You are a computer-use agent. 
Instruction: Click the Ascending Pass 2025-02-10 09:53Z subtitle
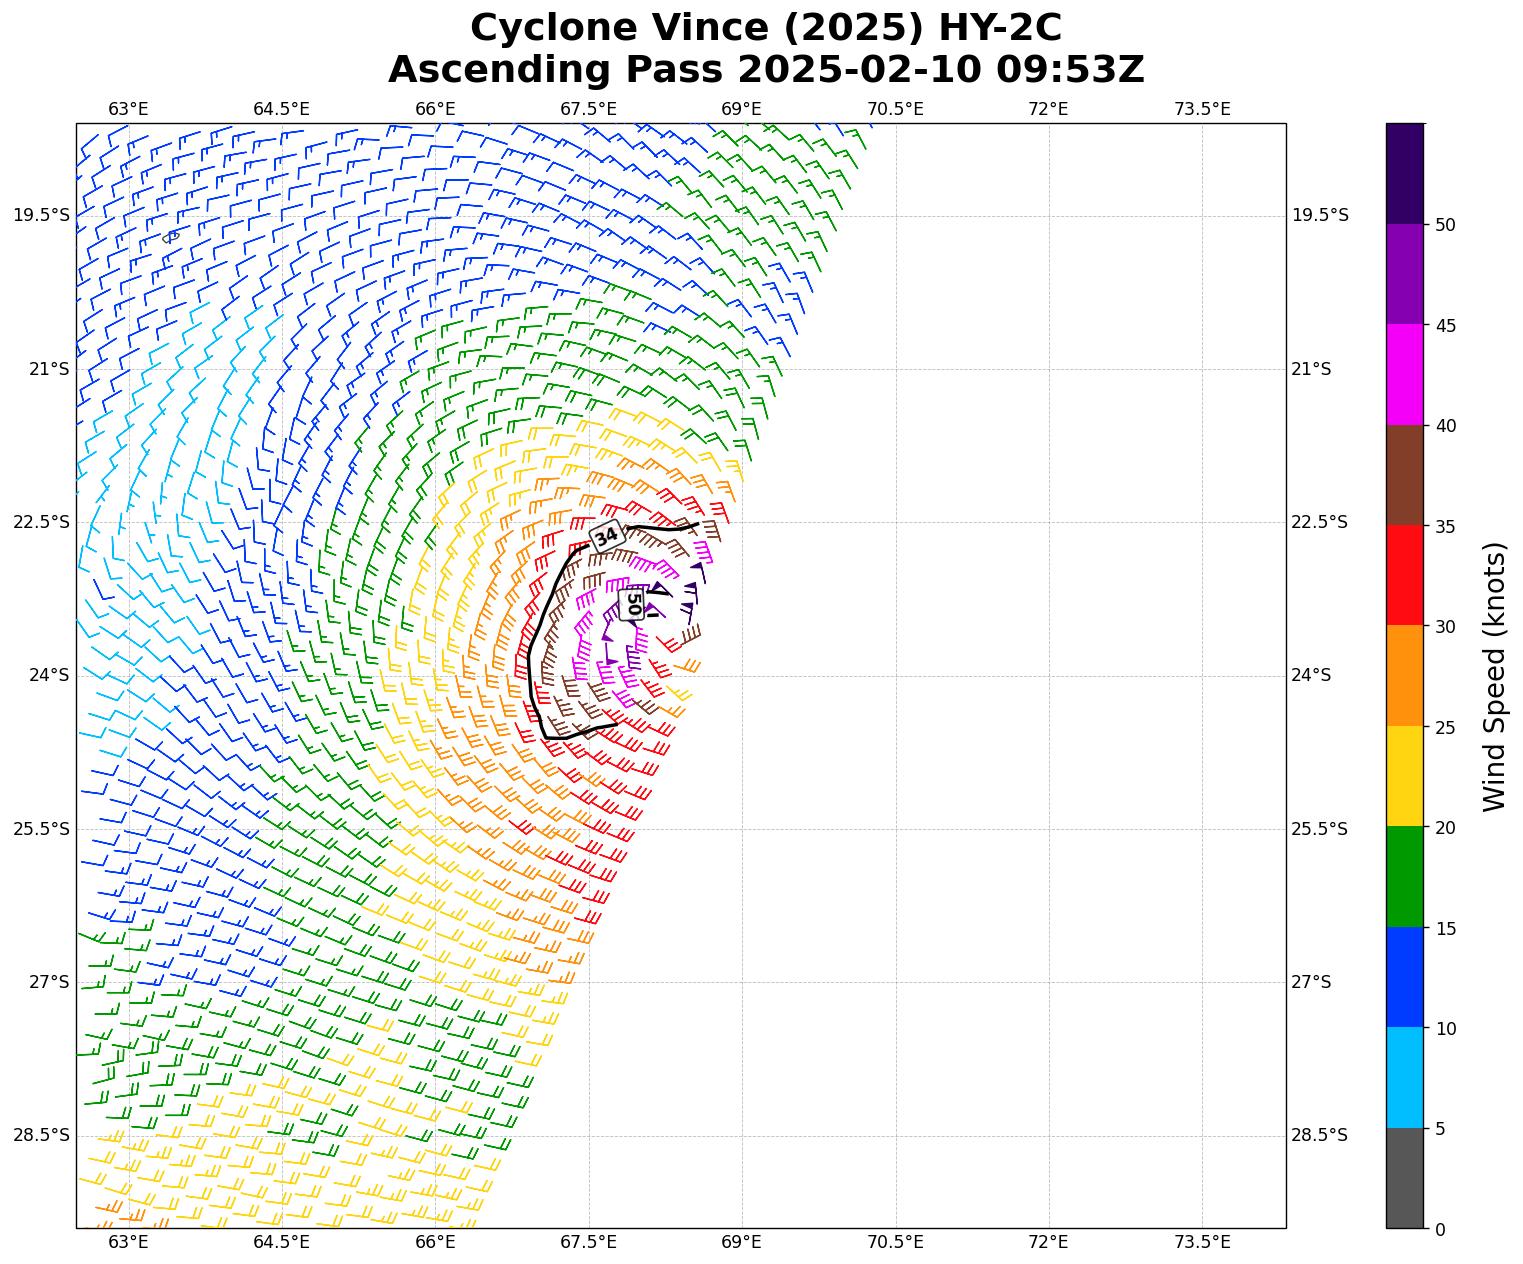click(x=766, y=70)
